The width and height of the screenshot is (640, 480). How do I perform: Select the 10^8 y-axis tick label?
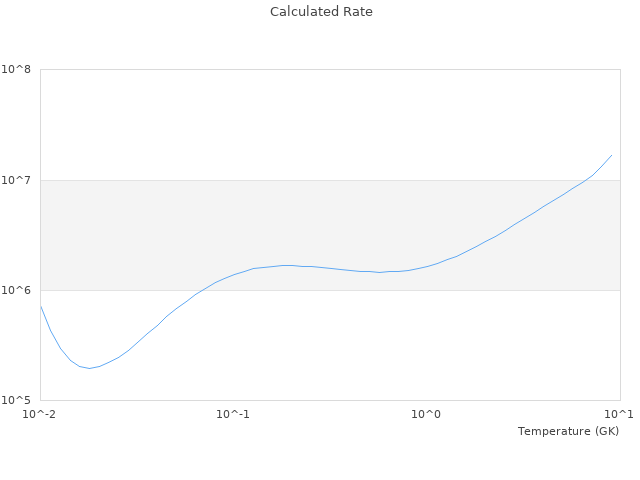(x=16, y=70)
